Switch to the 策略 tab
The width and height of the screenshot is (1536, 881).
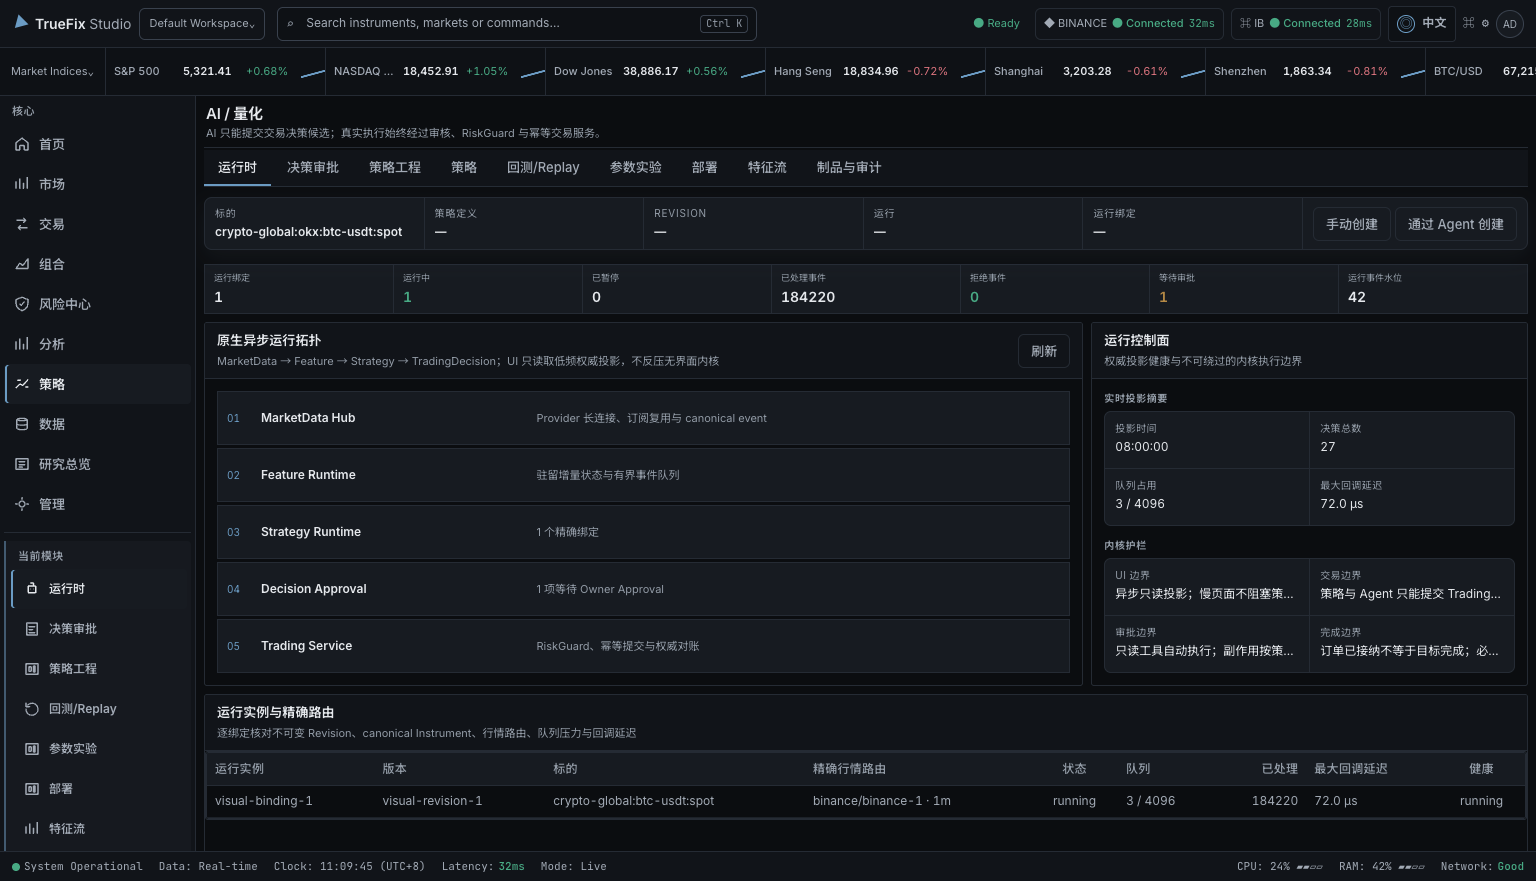464,167
